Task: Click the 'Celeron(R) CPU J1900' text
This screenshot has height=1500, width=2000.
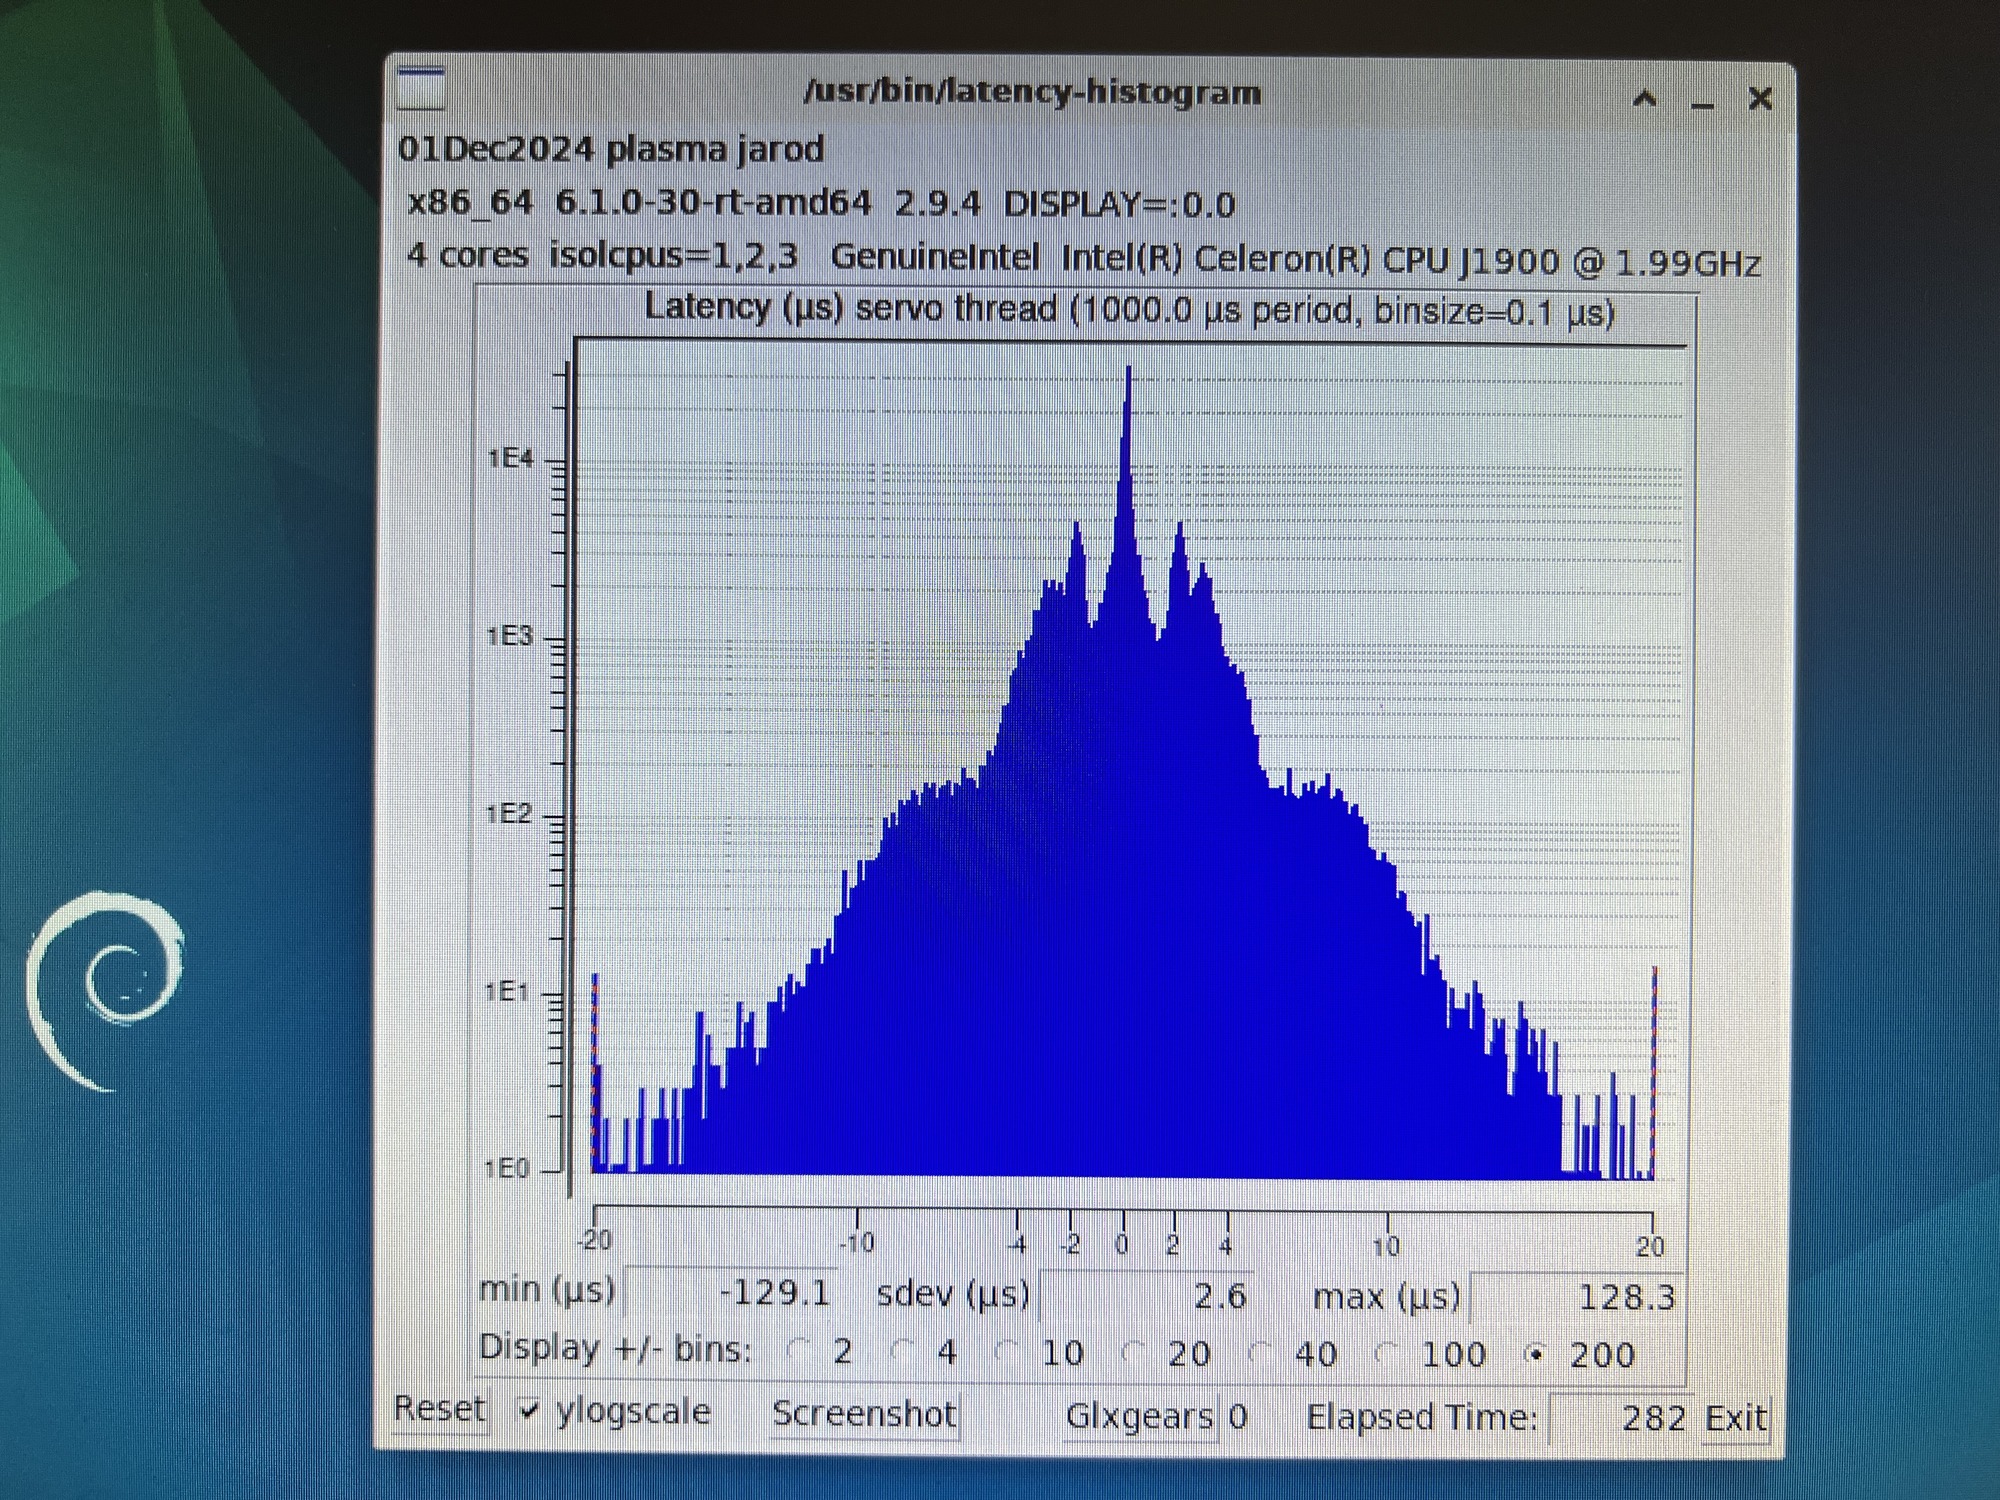Action: (x=1377, y=261)
